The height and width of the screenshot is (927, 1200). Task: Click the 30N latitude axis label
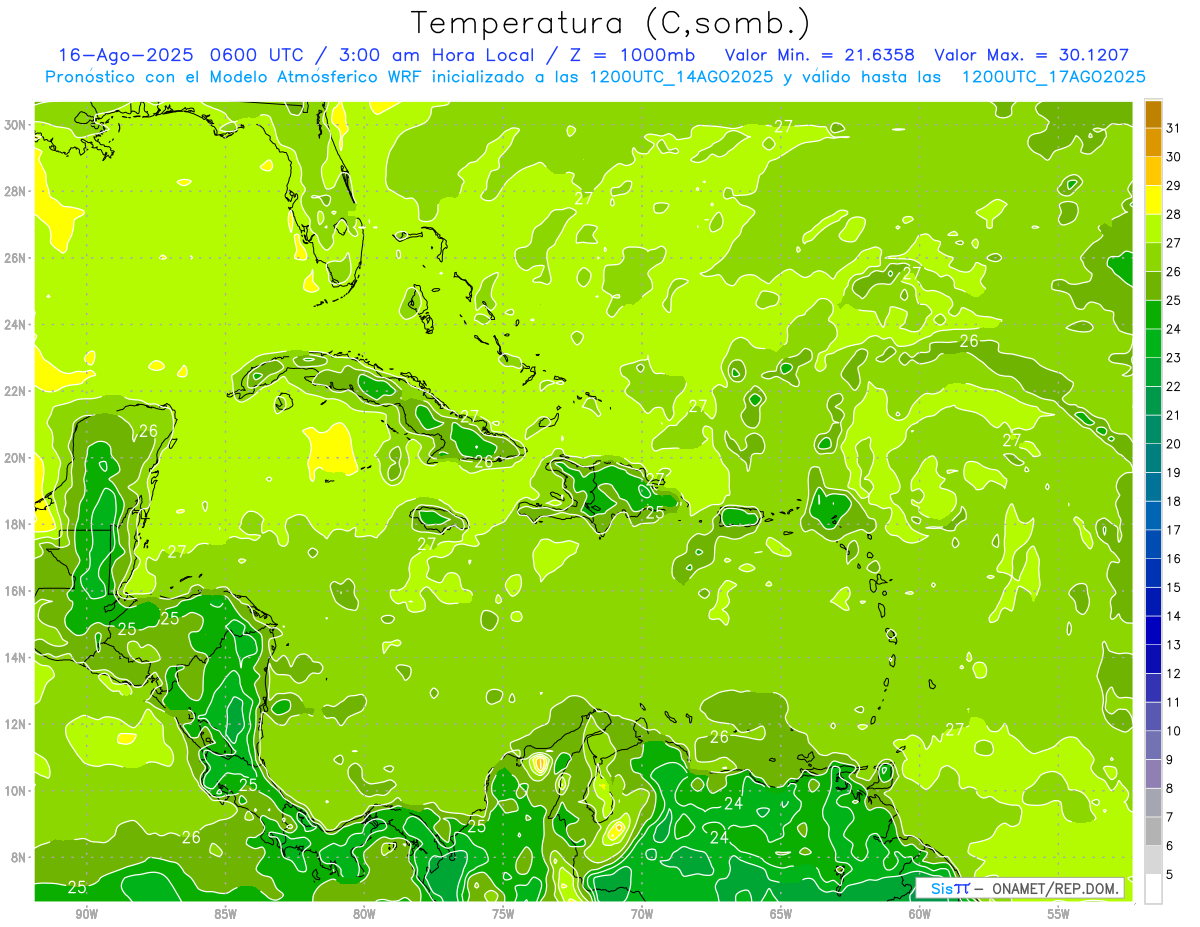(x=17, y=124)
